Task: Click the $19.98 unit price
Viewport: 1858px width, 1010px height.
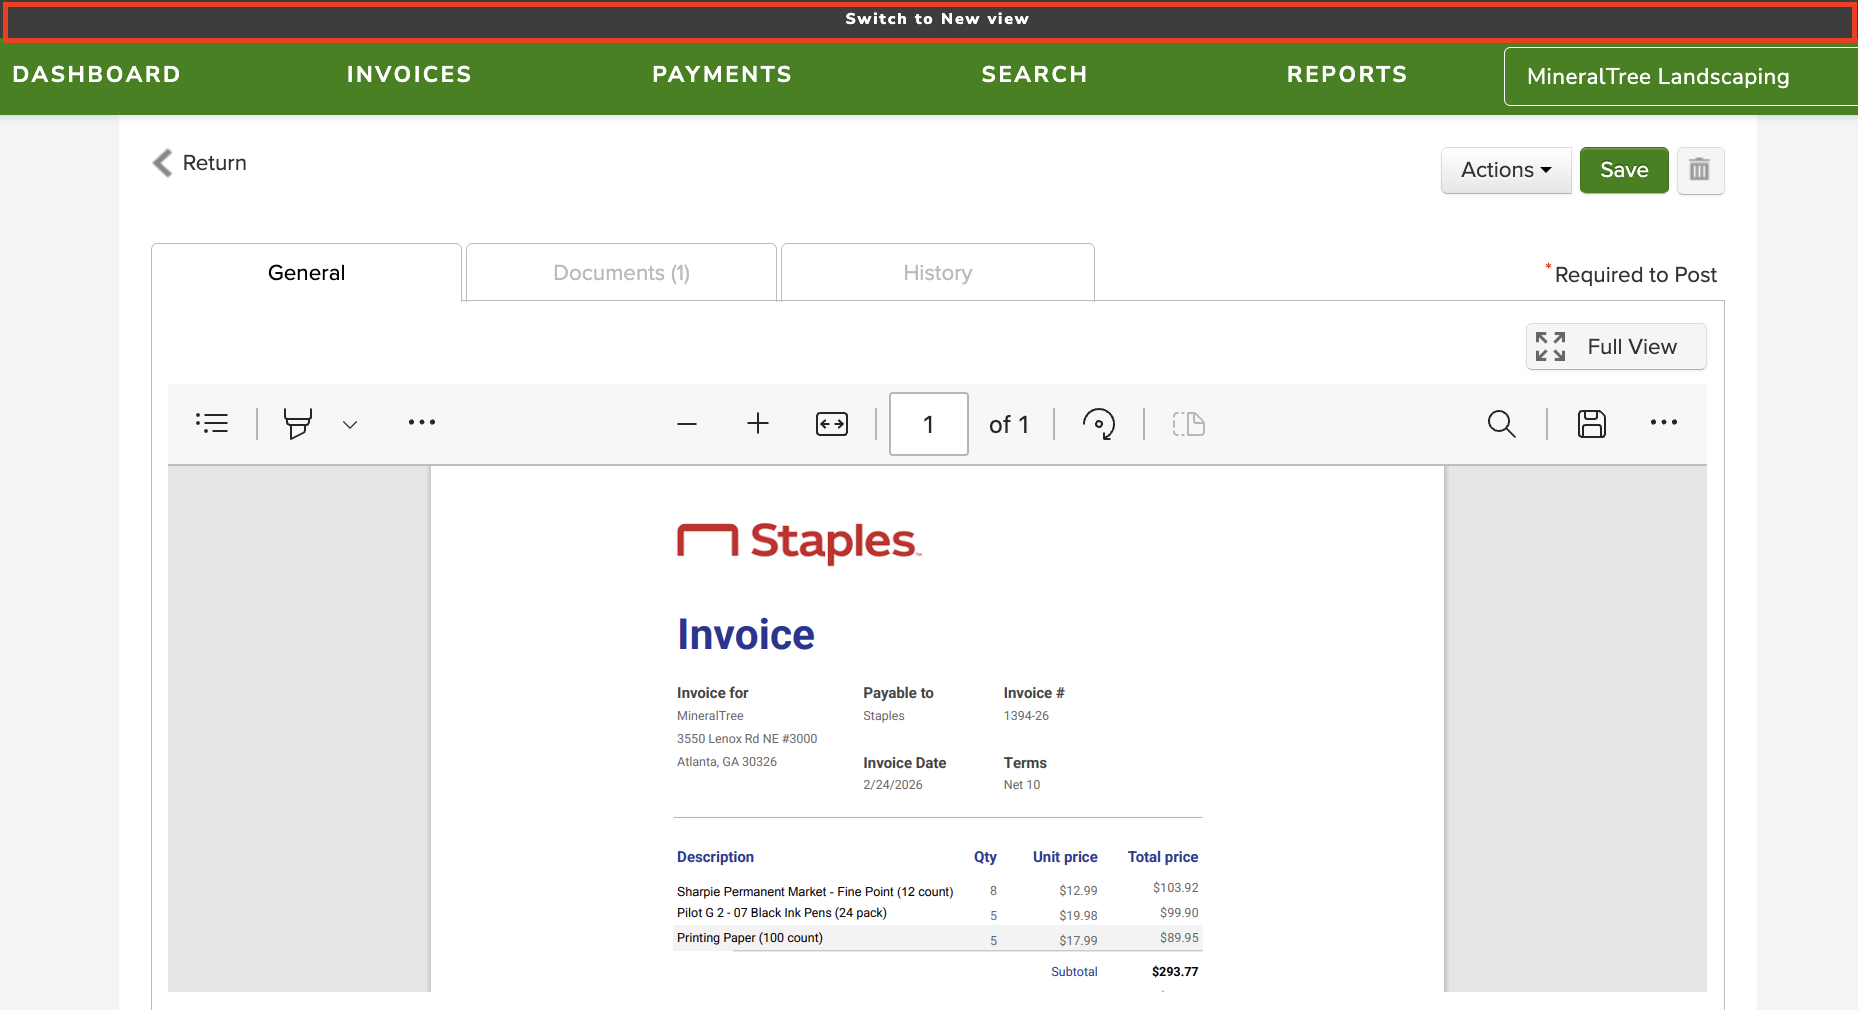Action: pyautogui.click(x=1078, y=916)
